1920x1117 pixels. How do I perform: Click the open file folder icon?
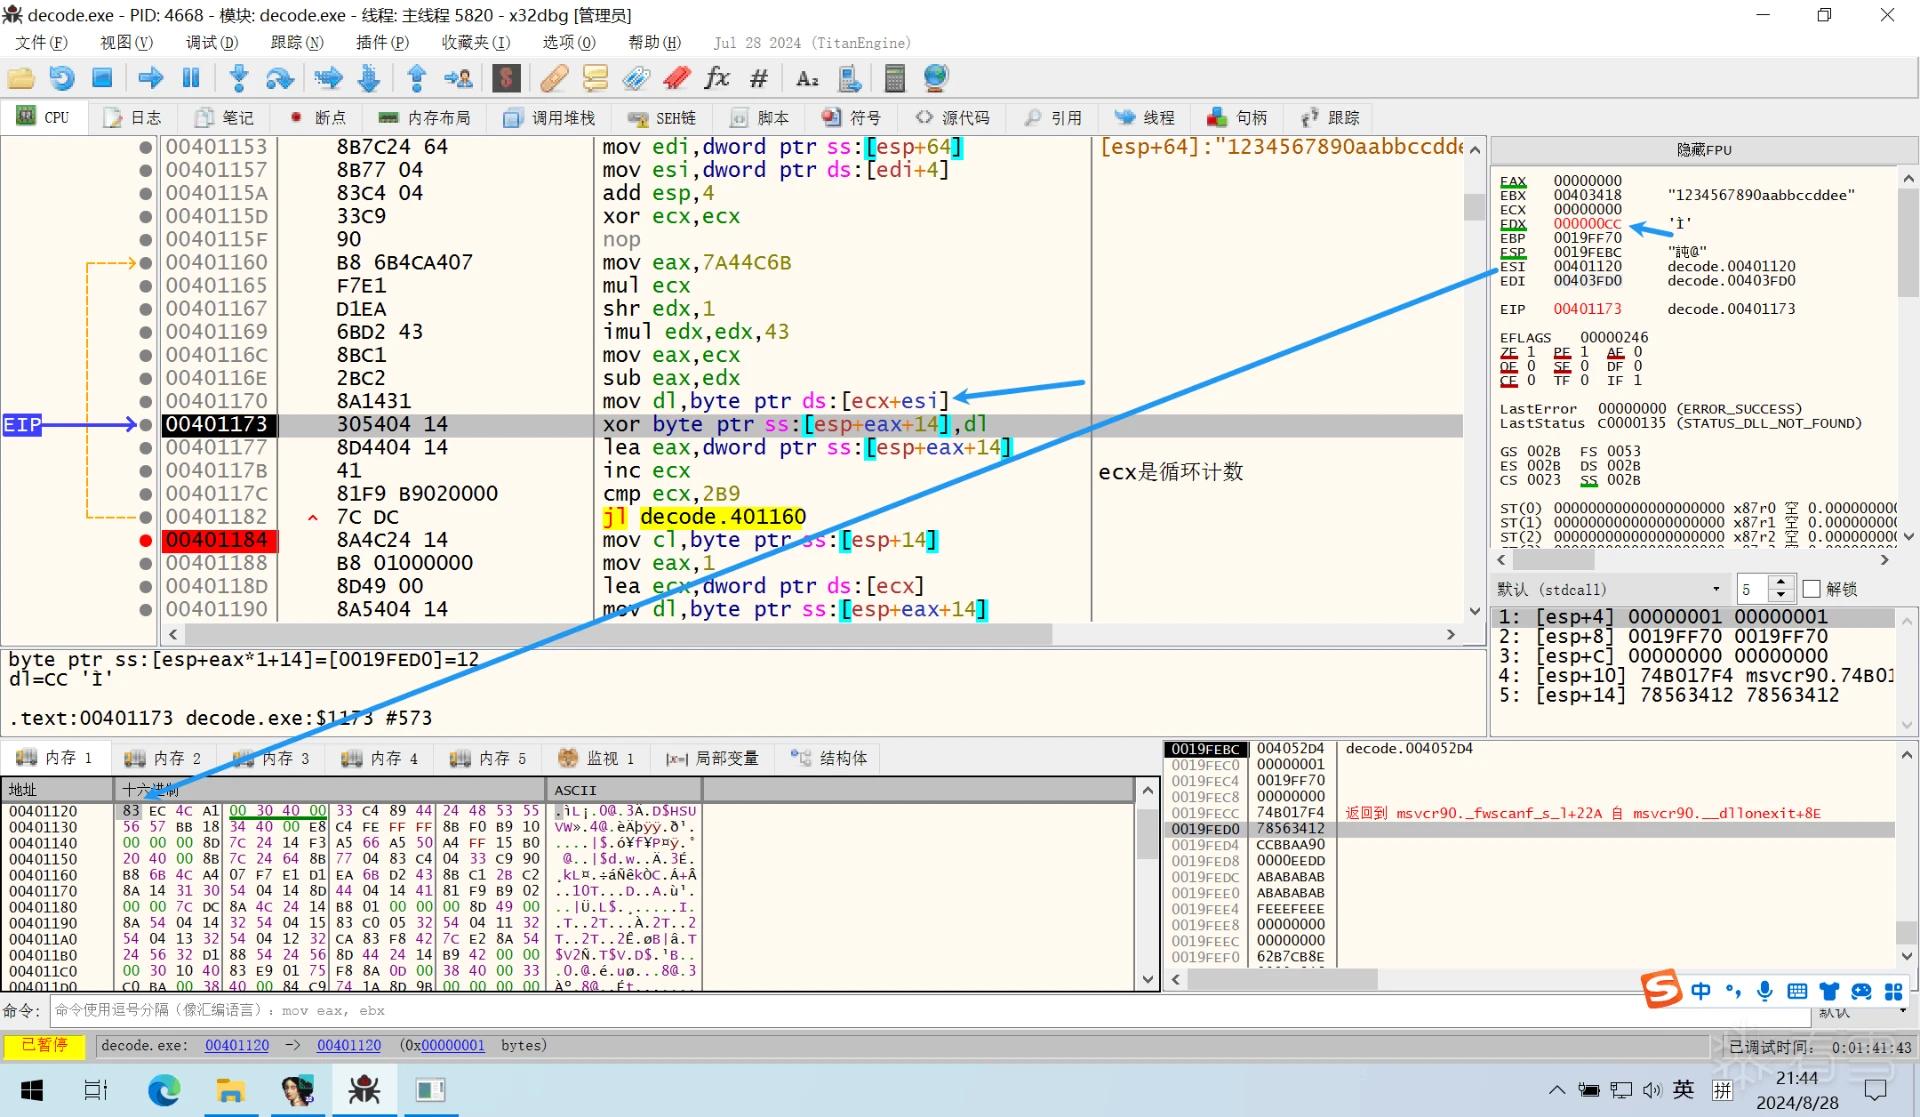(21, 78)
